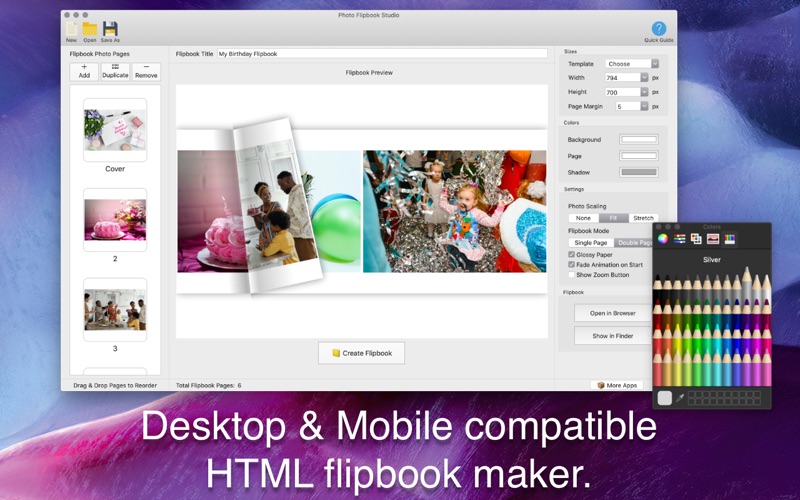800x500 pixels.
Task: Select page 2 pink cake thumbnail
Action: pos(115,220)
